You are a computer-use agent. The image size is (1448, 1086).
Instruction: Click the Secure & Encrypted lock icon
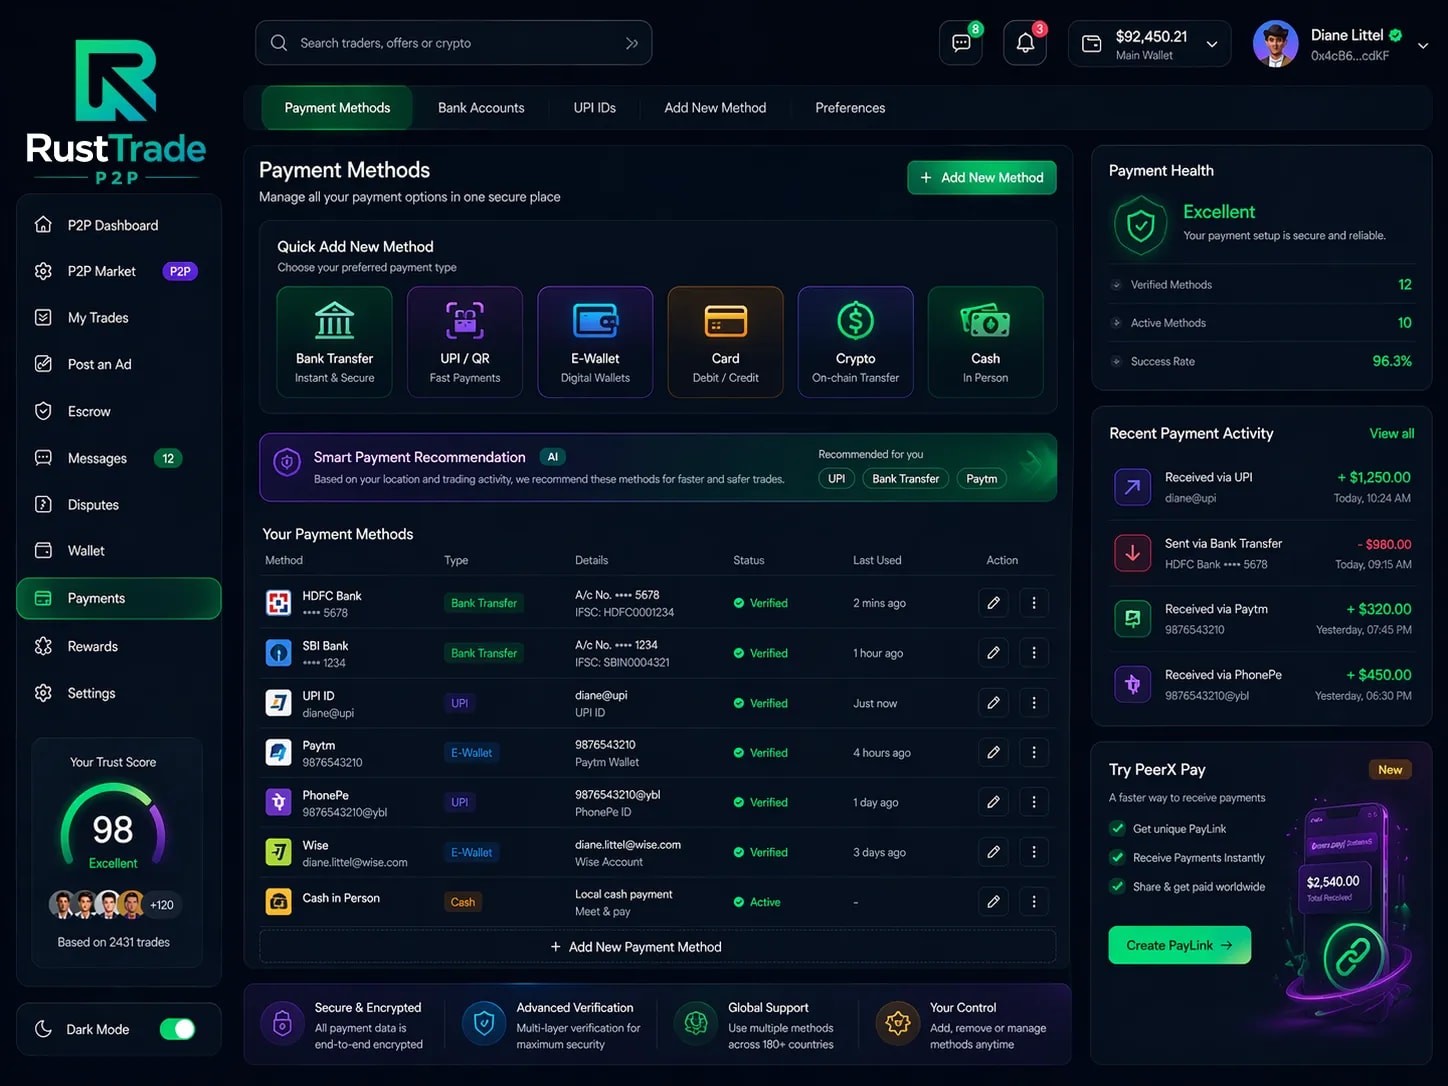[283, 1024]
